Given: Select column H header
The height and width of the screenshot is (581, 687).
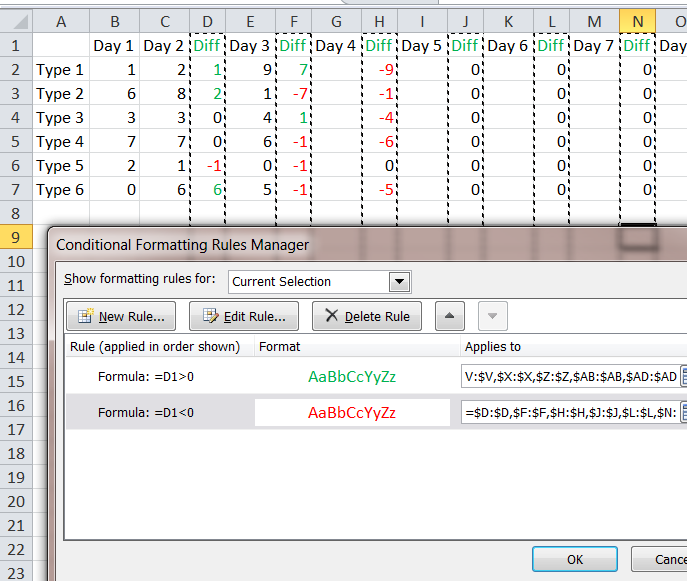Looking at the screenshot, I should [x=379, y=21].
